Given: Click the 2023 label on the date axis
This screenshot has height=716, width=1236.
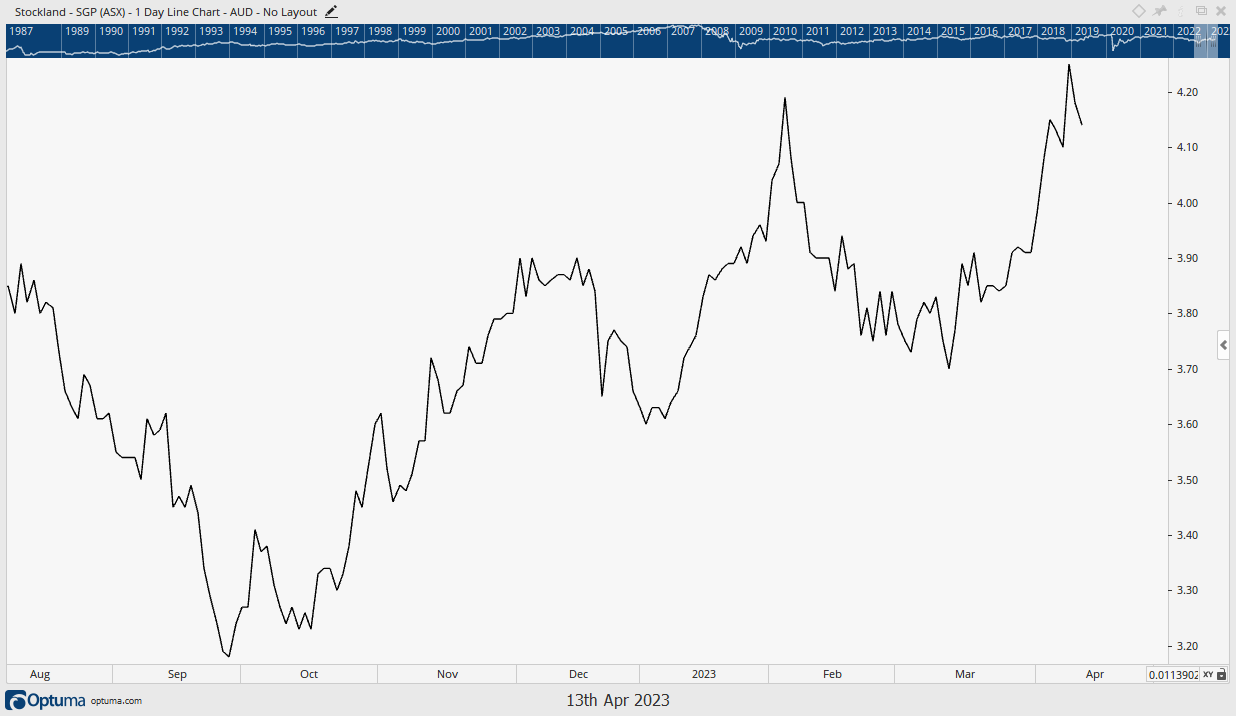Looking at the screenshot, I should coord(703,674).
